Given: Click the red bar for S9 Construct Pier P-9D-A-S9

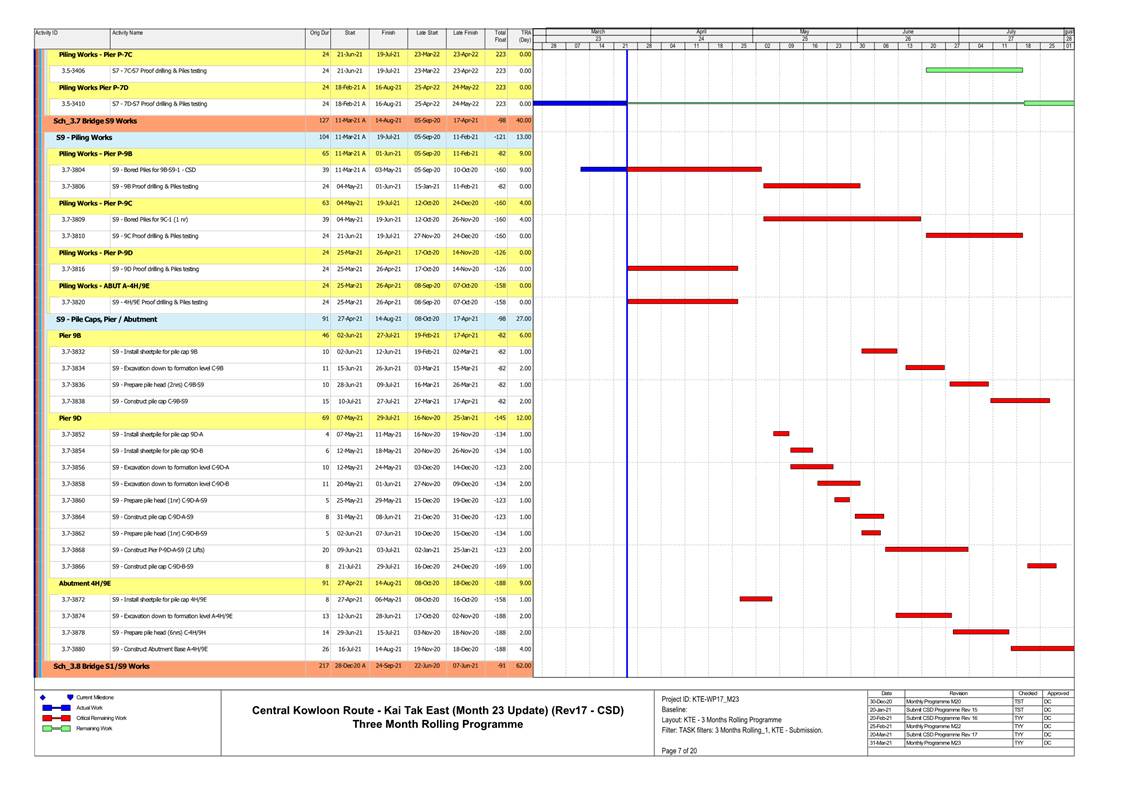Looking at the screenshot, I should click(926, 549).
